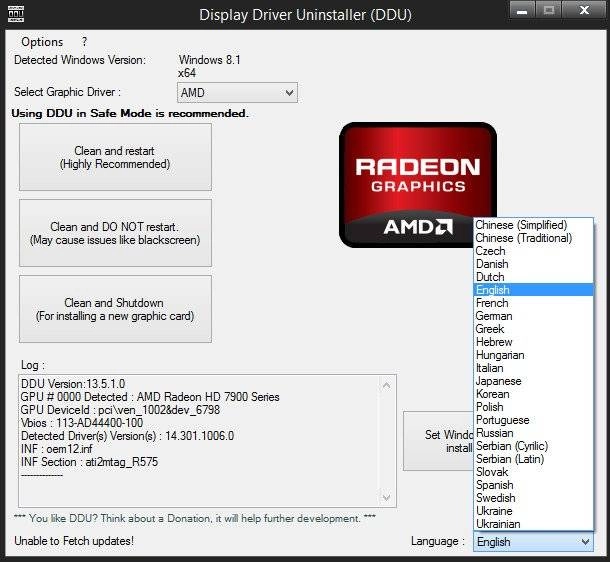Pick Ukraine language option
This screenshot has height=562, width=610.
pos(533,511)
